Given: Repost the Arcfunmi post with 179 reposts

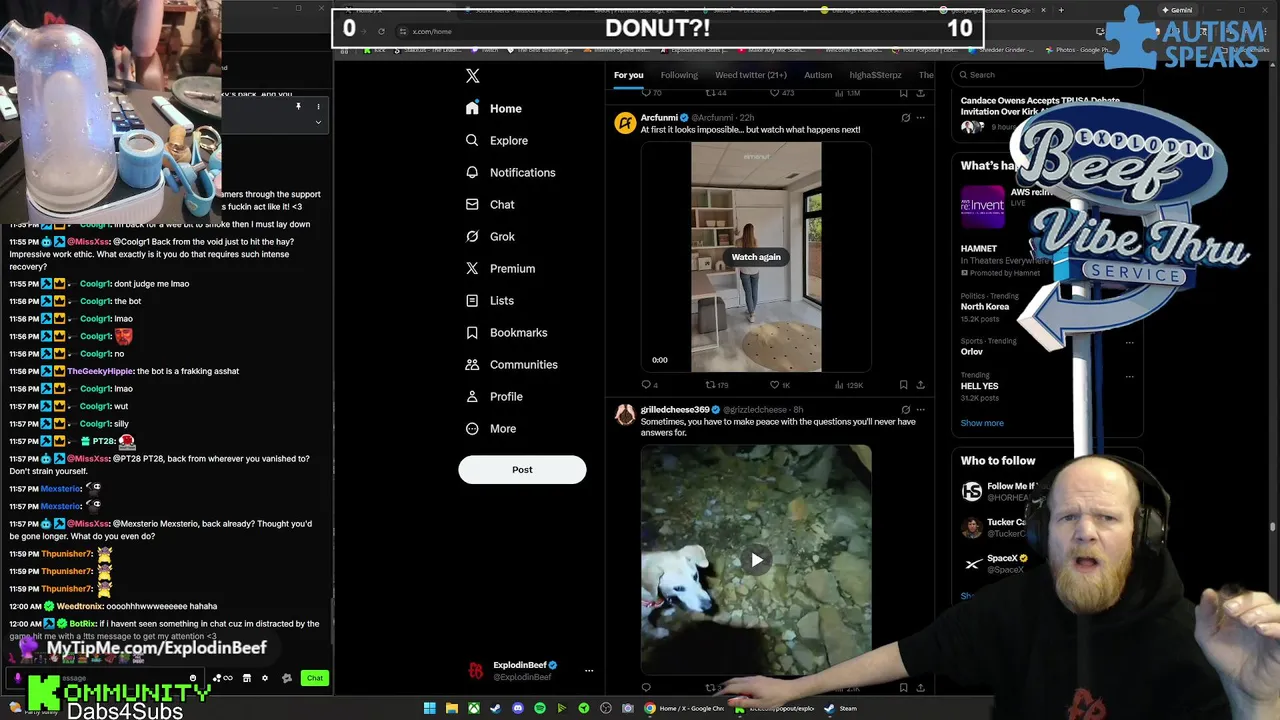Looking at the screenshot, I should [717, 385].
